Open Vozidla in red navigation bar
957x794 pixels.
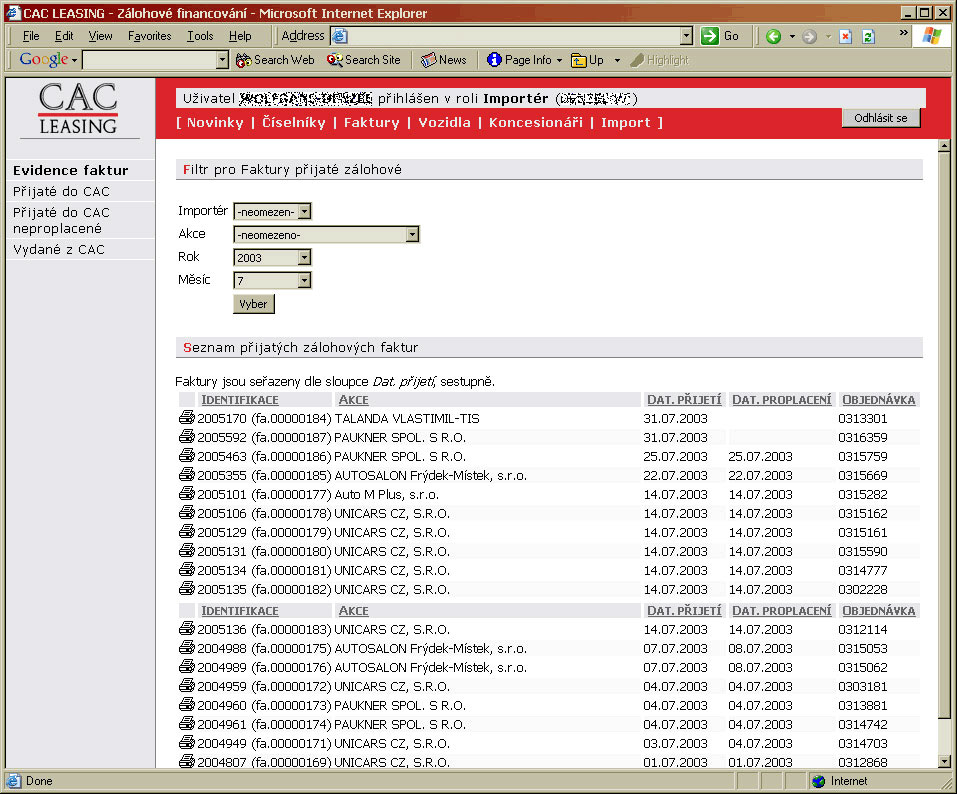[444, 123]
